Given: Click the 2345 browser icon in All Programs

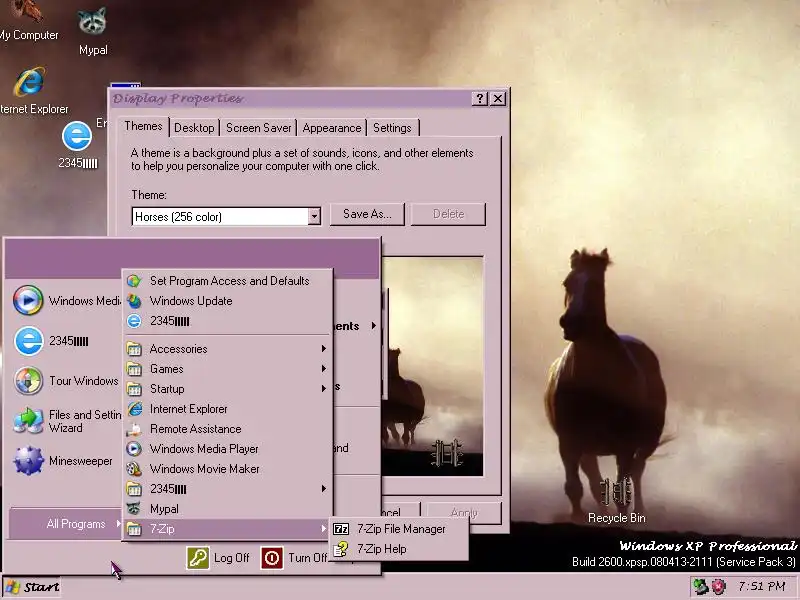Looking at the screenshot, I should [x=134, y=321].
